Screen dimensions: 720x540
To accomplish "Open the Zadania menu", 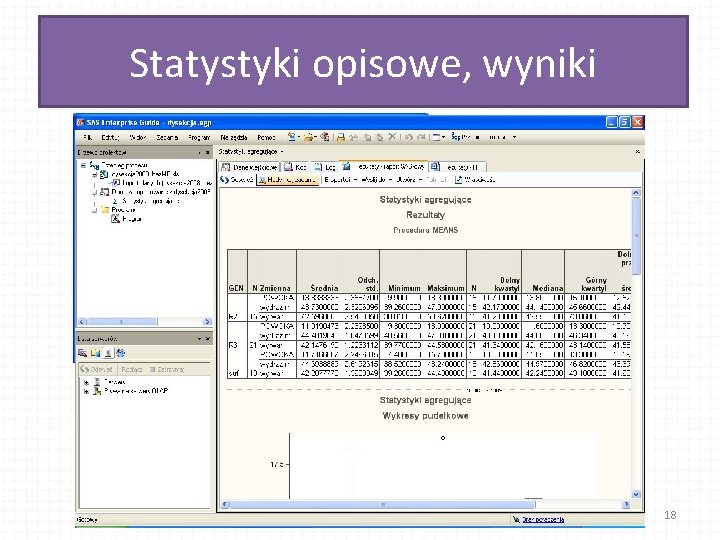I will (x=167, y=137).
